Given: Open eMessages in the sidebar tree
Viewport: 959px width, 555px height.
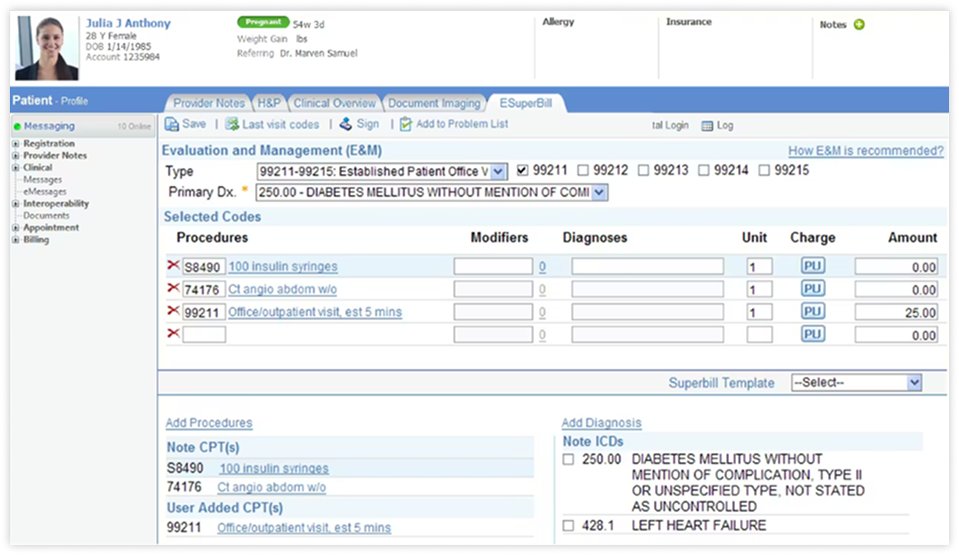Looking at the screenshot, I should click(45, 192).
